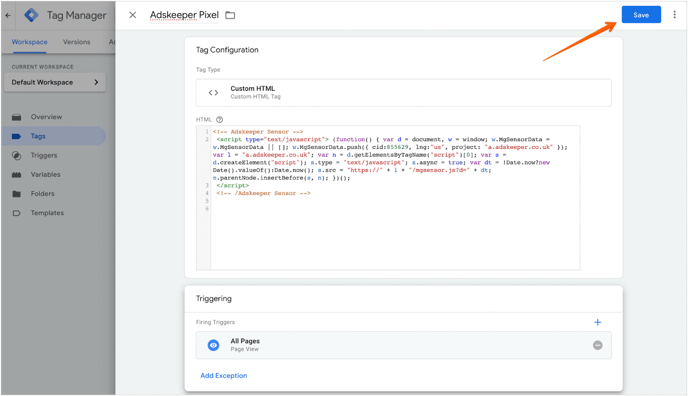688x396 pixels.
Task: Click the Triggering section heading
Action: coord(214,299)
